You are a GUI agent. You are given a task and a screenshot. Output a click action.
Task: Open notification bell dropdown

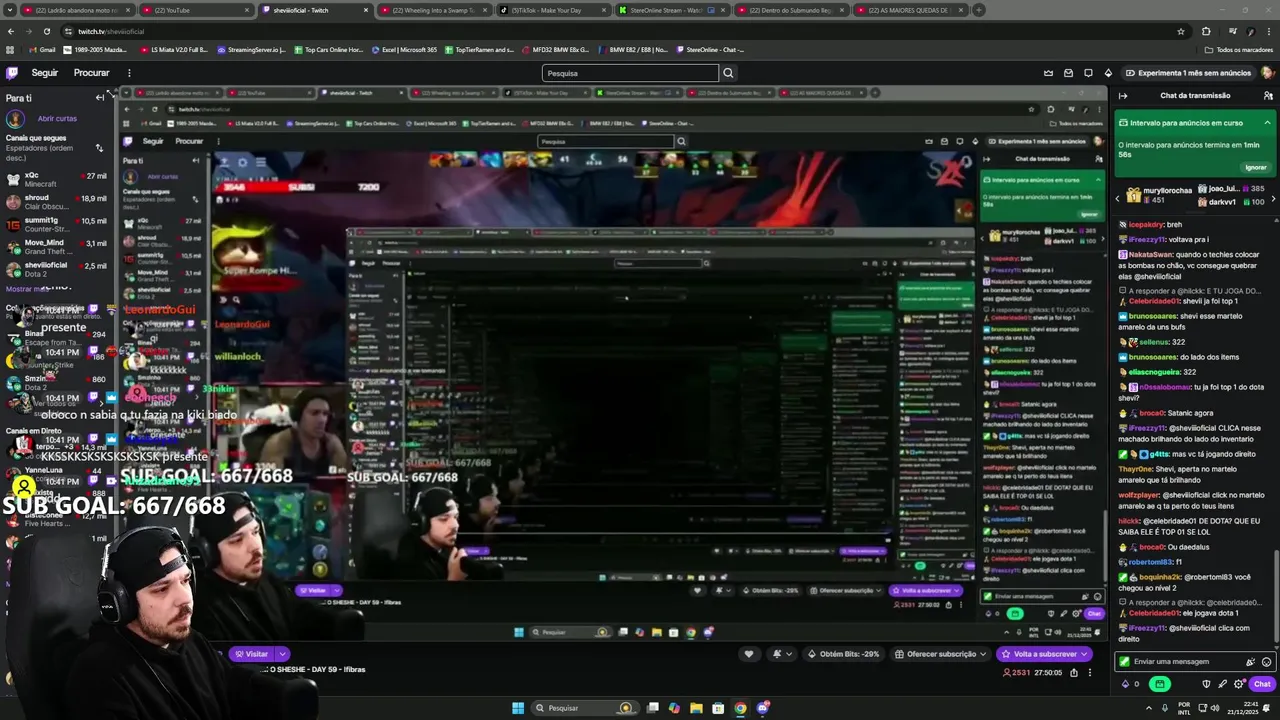coord(782,654)
